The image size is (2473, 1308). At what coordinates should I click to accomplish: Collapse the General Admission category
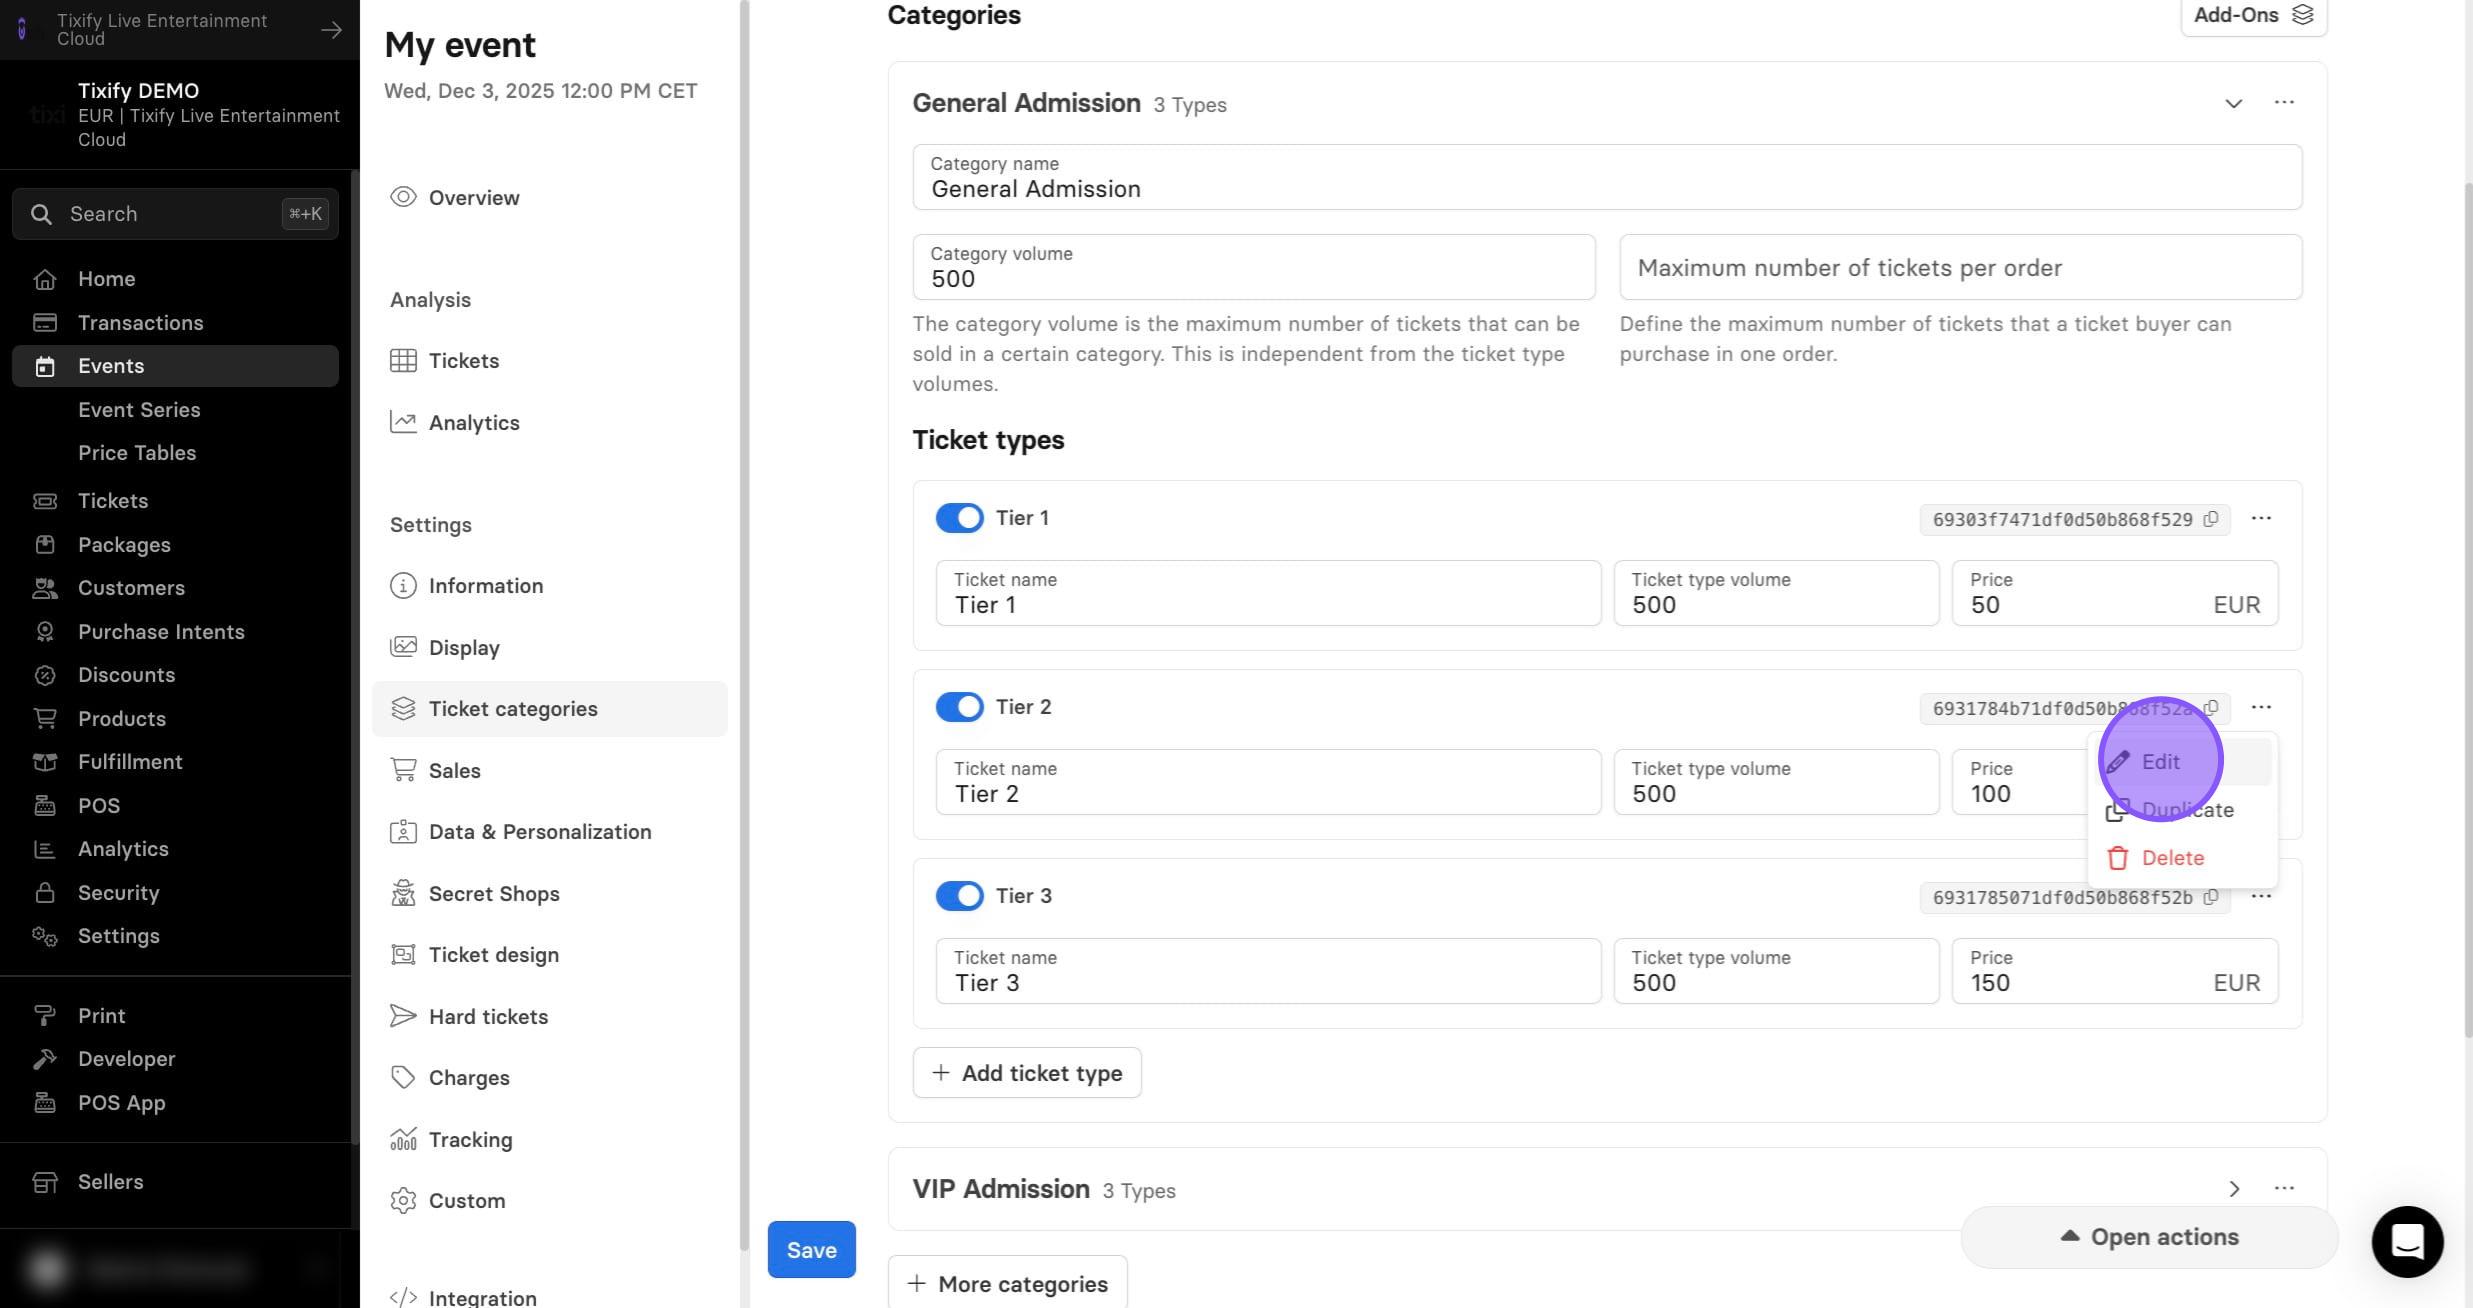coord(2233,103)
